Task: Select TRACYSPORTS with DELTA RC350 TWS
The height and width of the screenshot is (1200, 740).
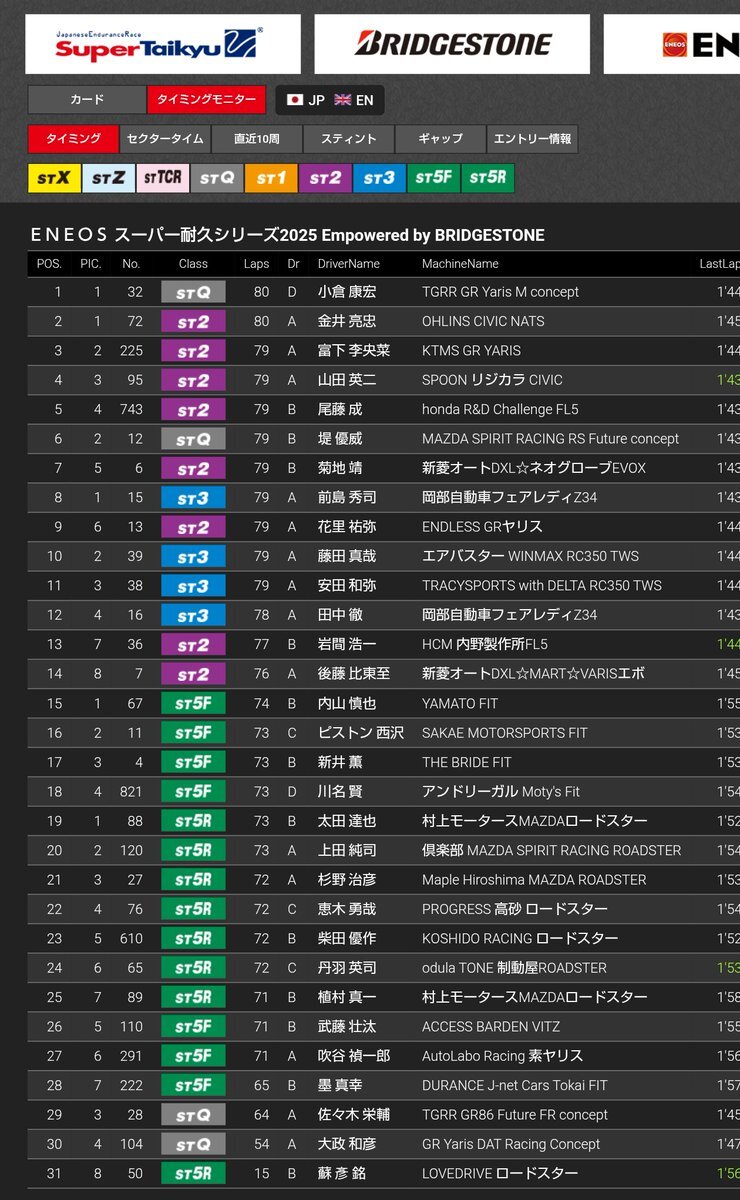Action: point(542,585)
